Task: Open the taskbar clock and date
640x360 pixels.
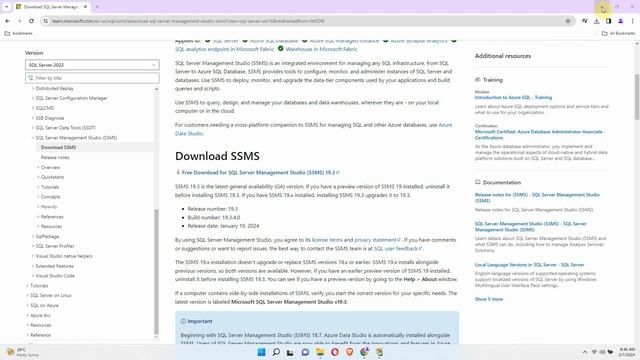Action: [x=627, y=352]
